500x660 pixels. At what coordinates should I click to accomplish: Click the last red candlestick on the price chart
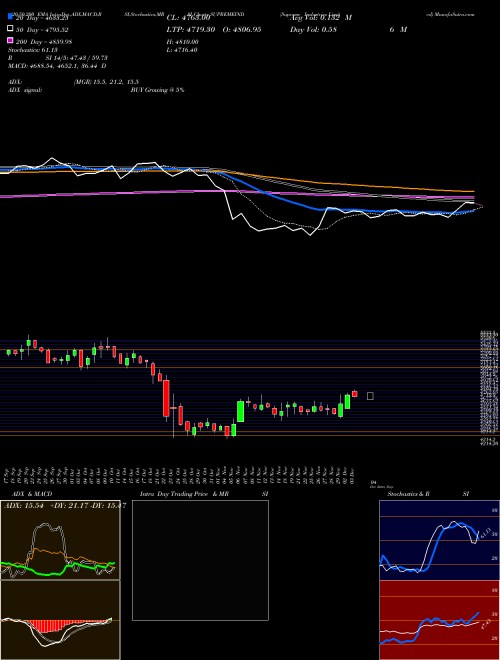(x=355, y=394)
